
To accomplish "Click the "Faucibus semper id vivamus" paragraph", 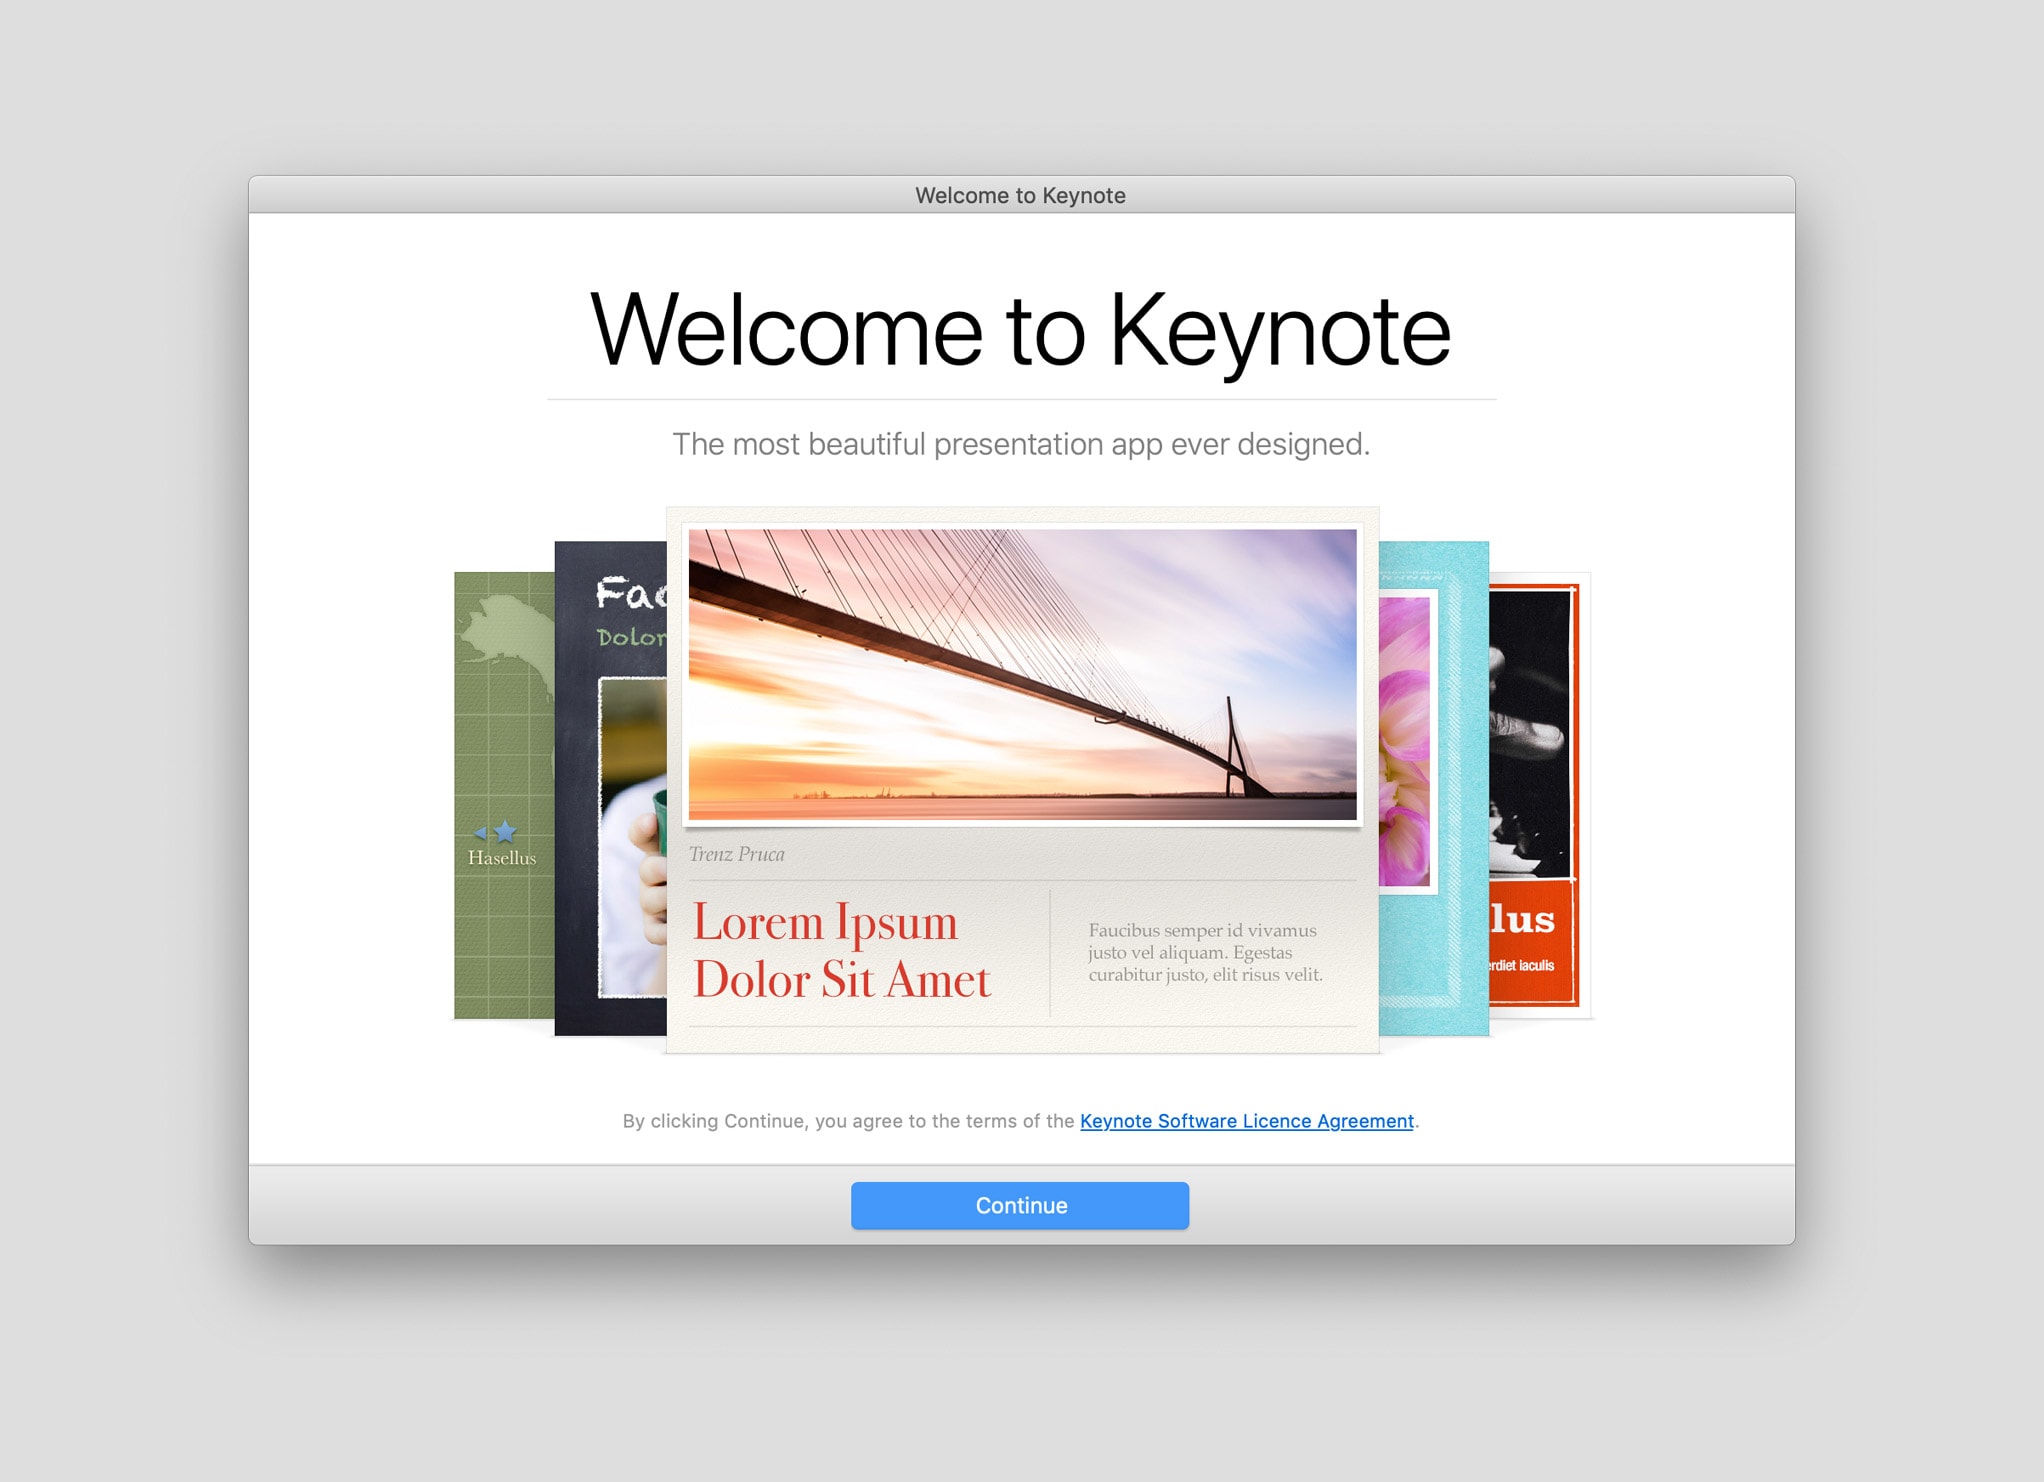I will (x=1204, y=952).
